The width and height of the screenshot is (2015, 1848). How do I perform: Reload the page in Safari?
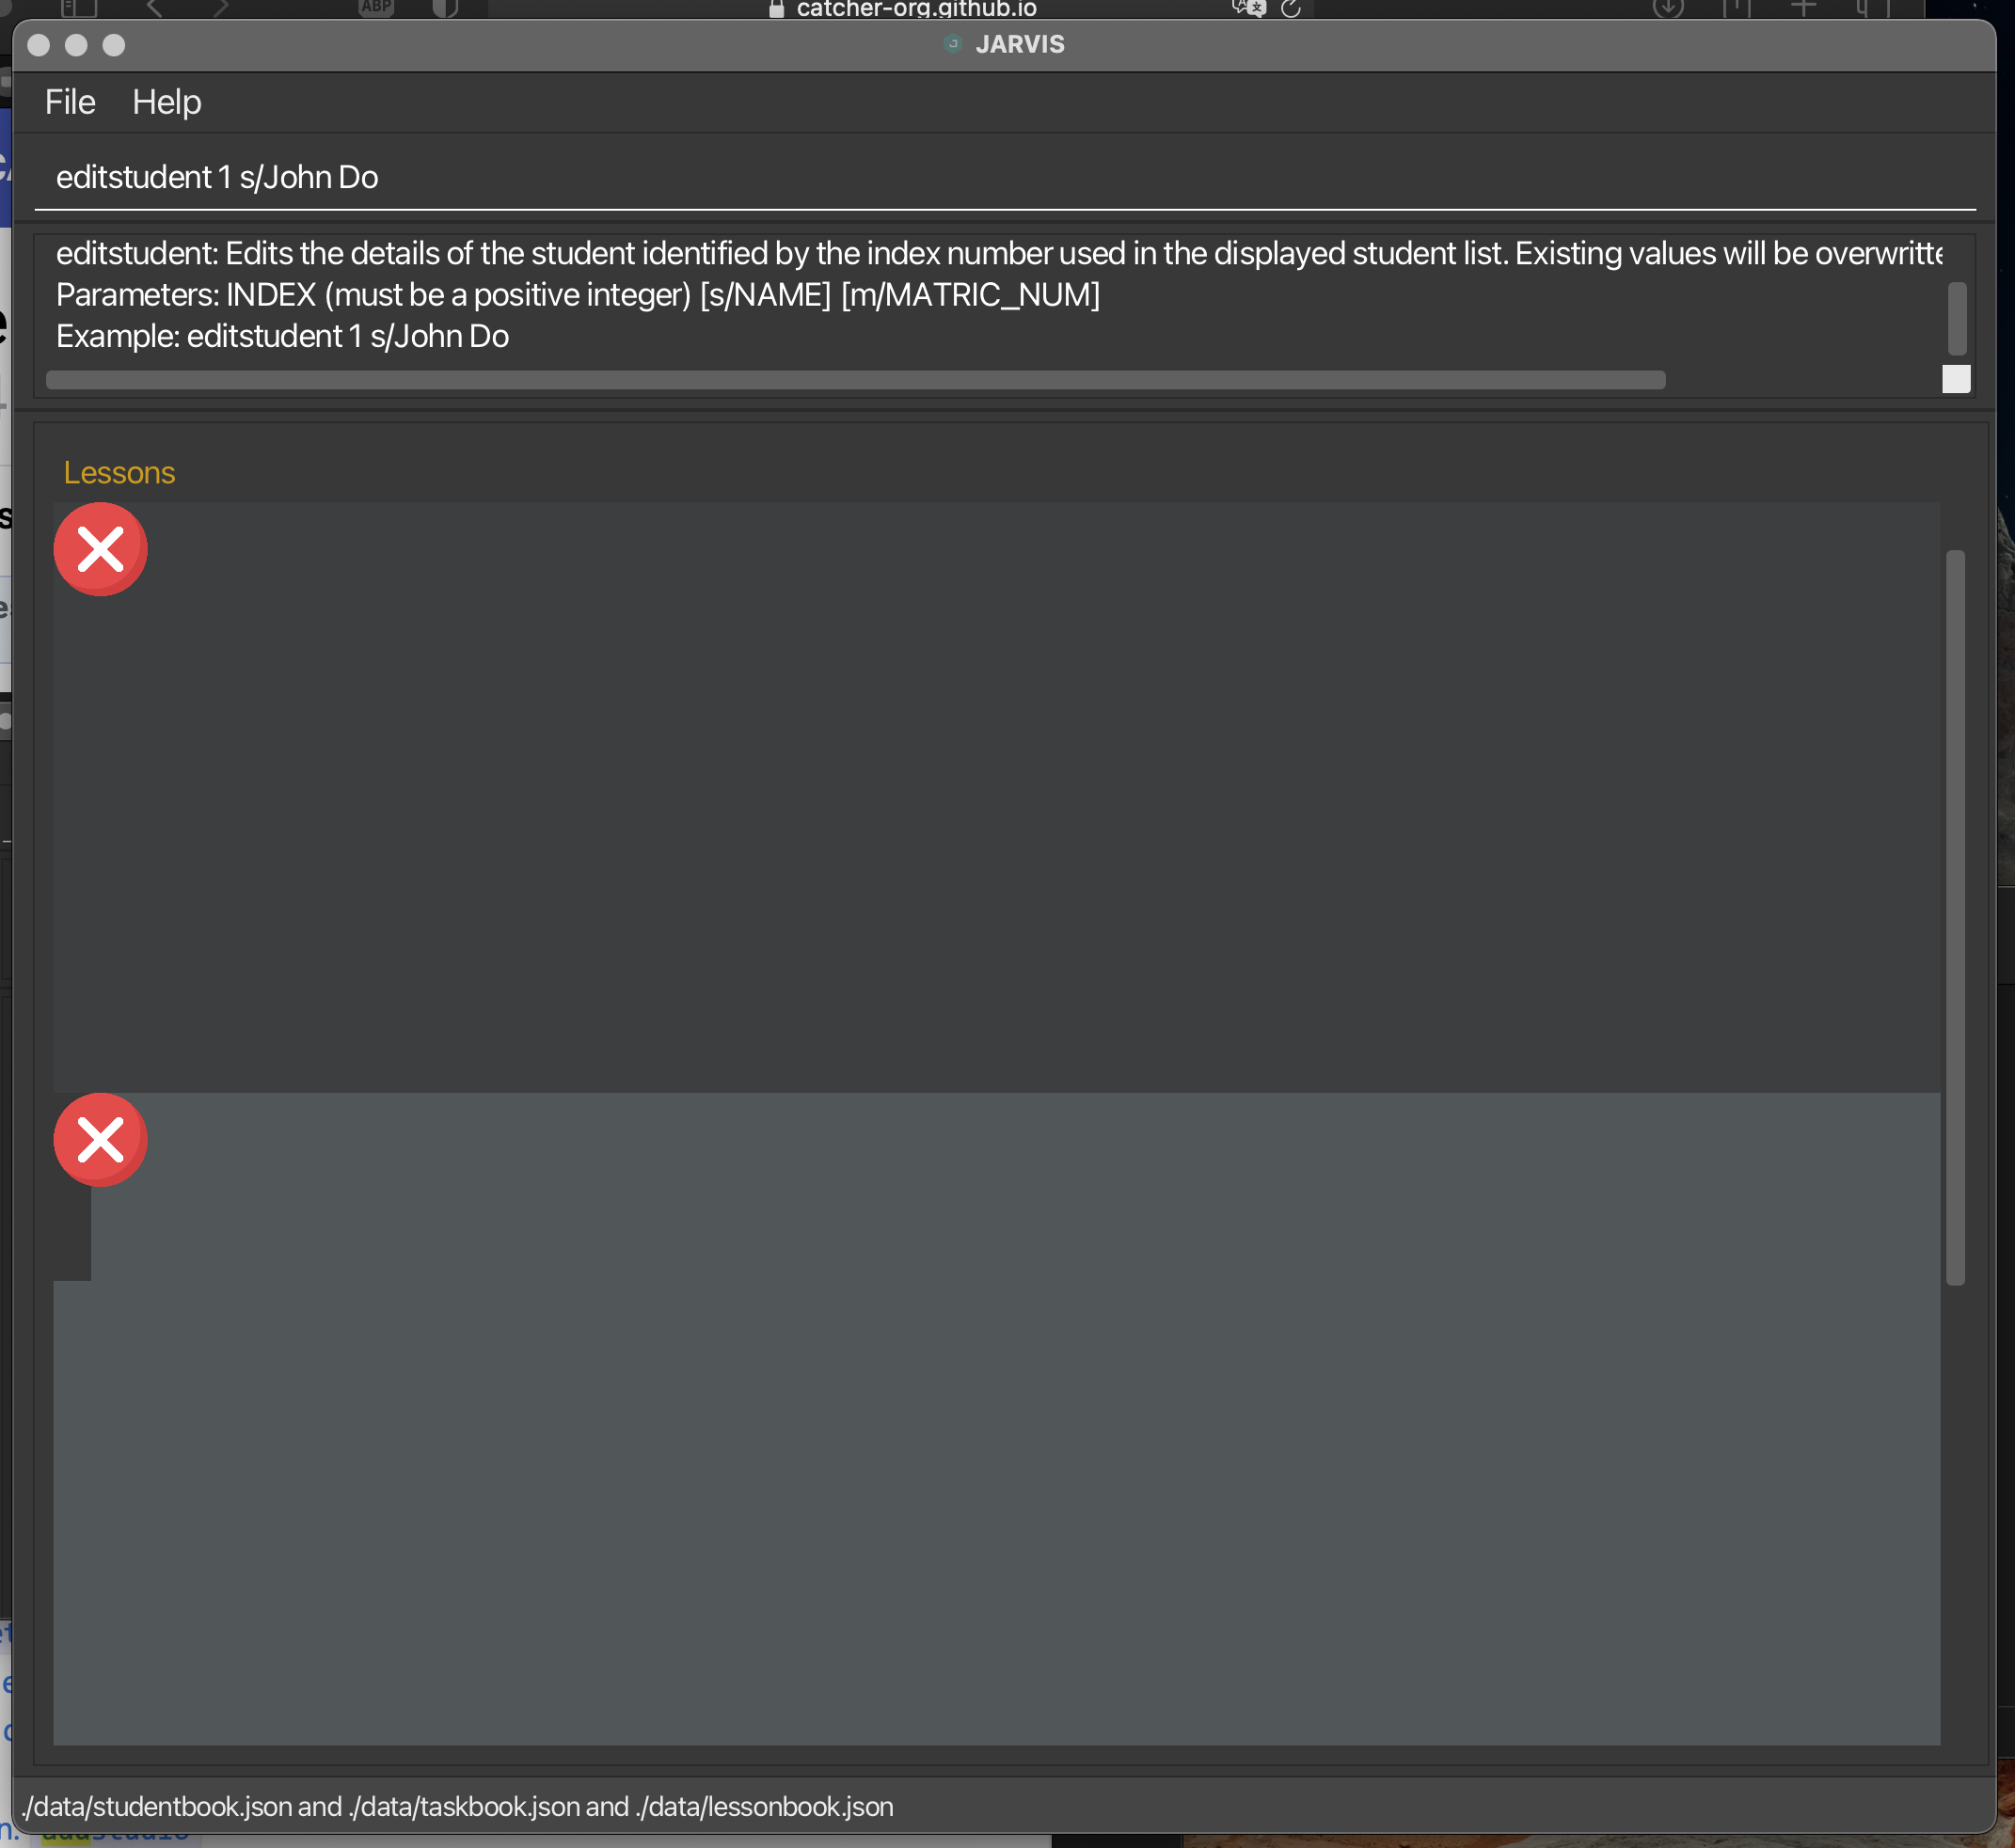1290,9
